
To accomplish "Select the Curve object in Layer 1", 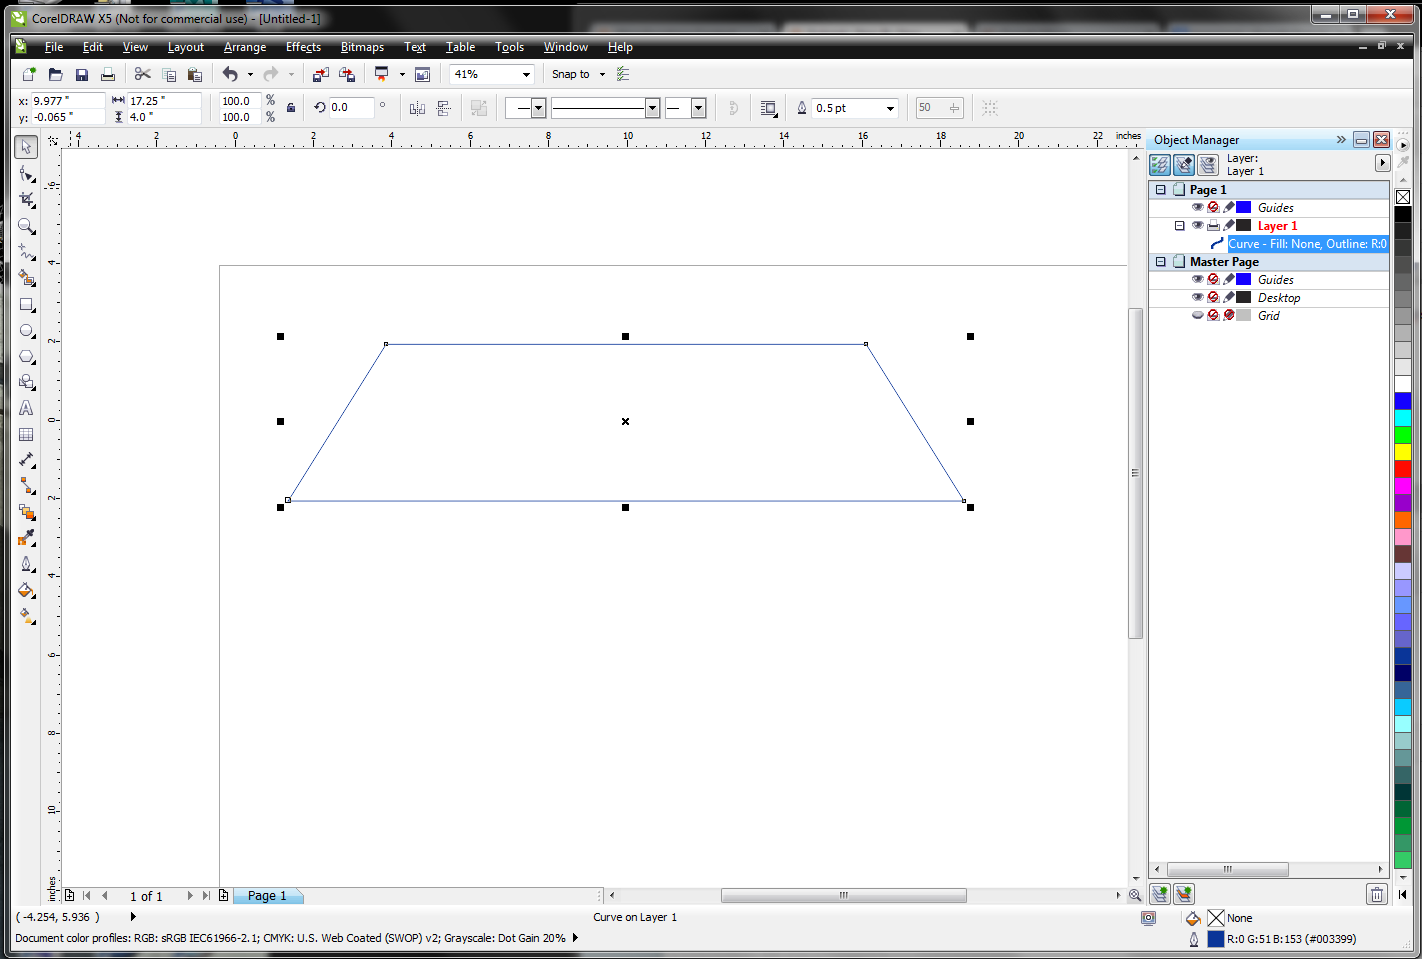I will 1307,244.
